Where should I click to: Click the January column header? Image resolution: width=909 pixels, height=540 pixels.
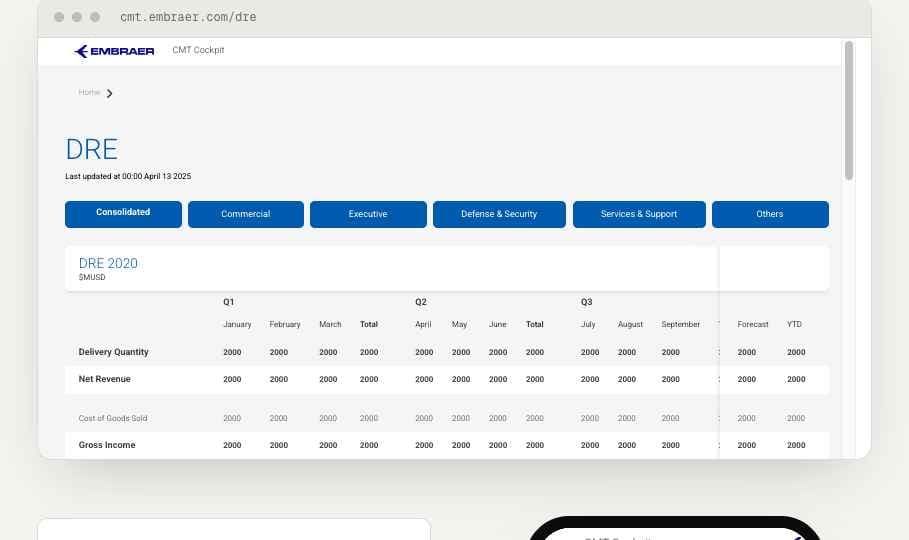tap(237, 324)
